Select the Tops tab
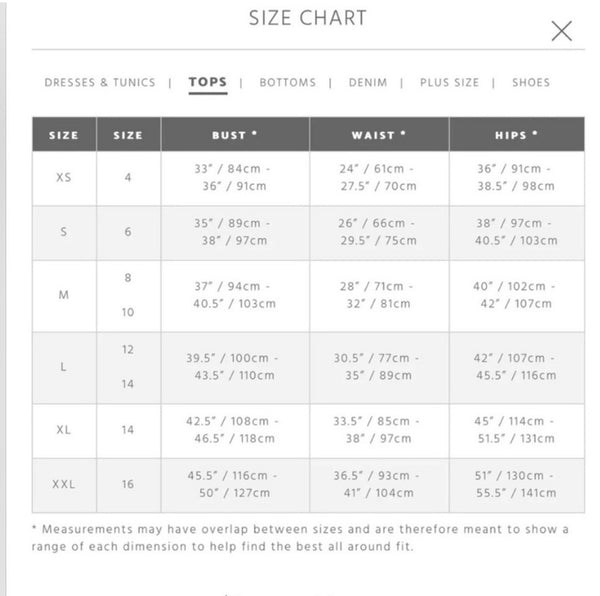 click(x=208, y=83)
